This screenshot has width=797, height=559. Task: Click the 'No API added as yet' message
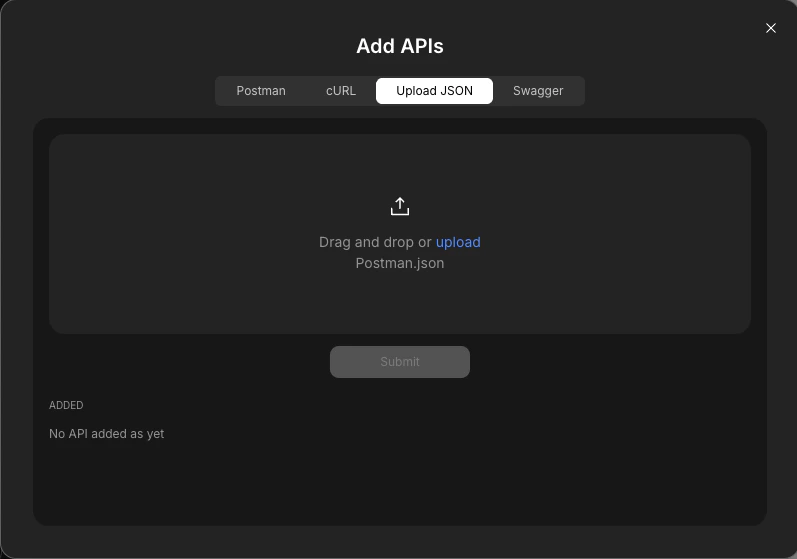pyautogui.click(x=106, y=433)
